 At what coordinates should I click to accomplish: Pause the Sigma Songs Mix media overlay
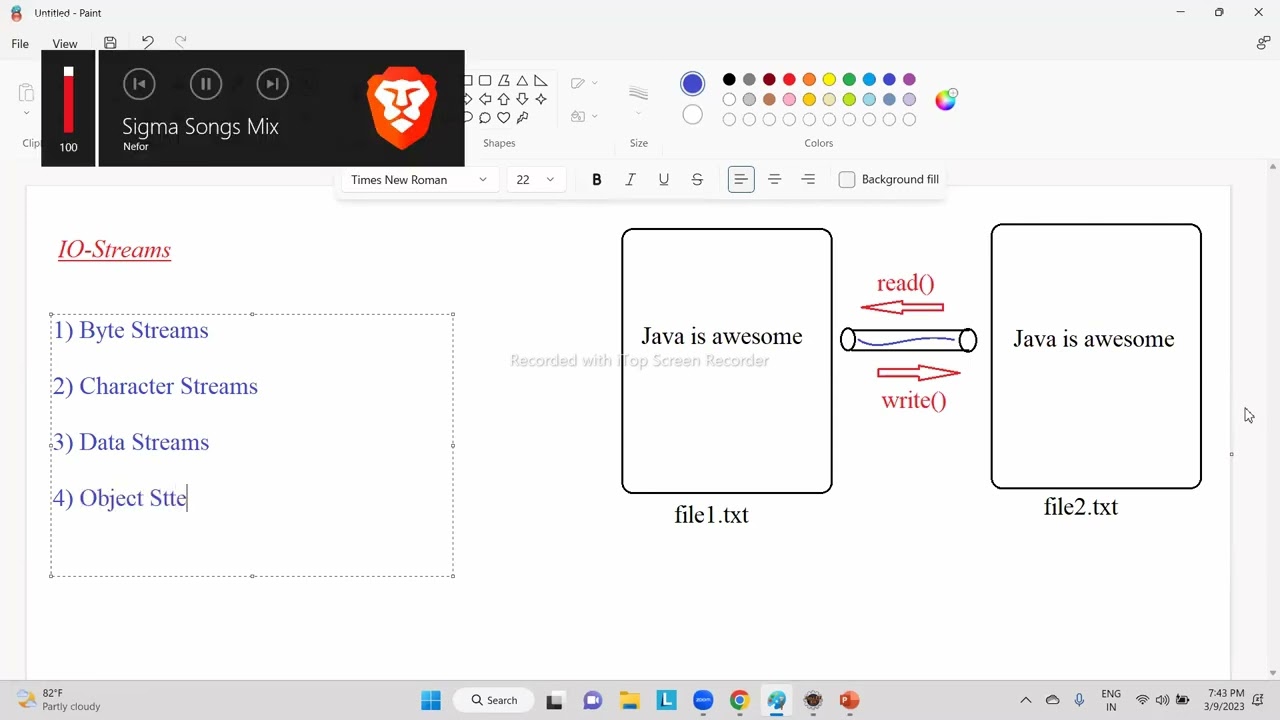206,84
